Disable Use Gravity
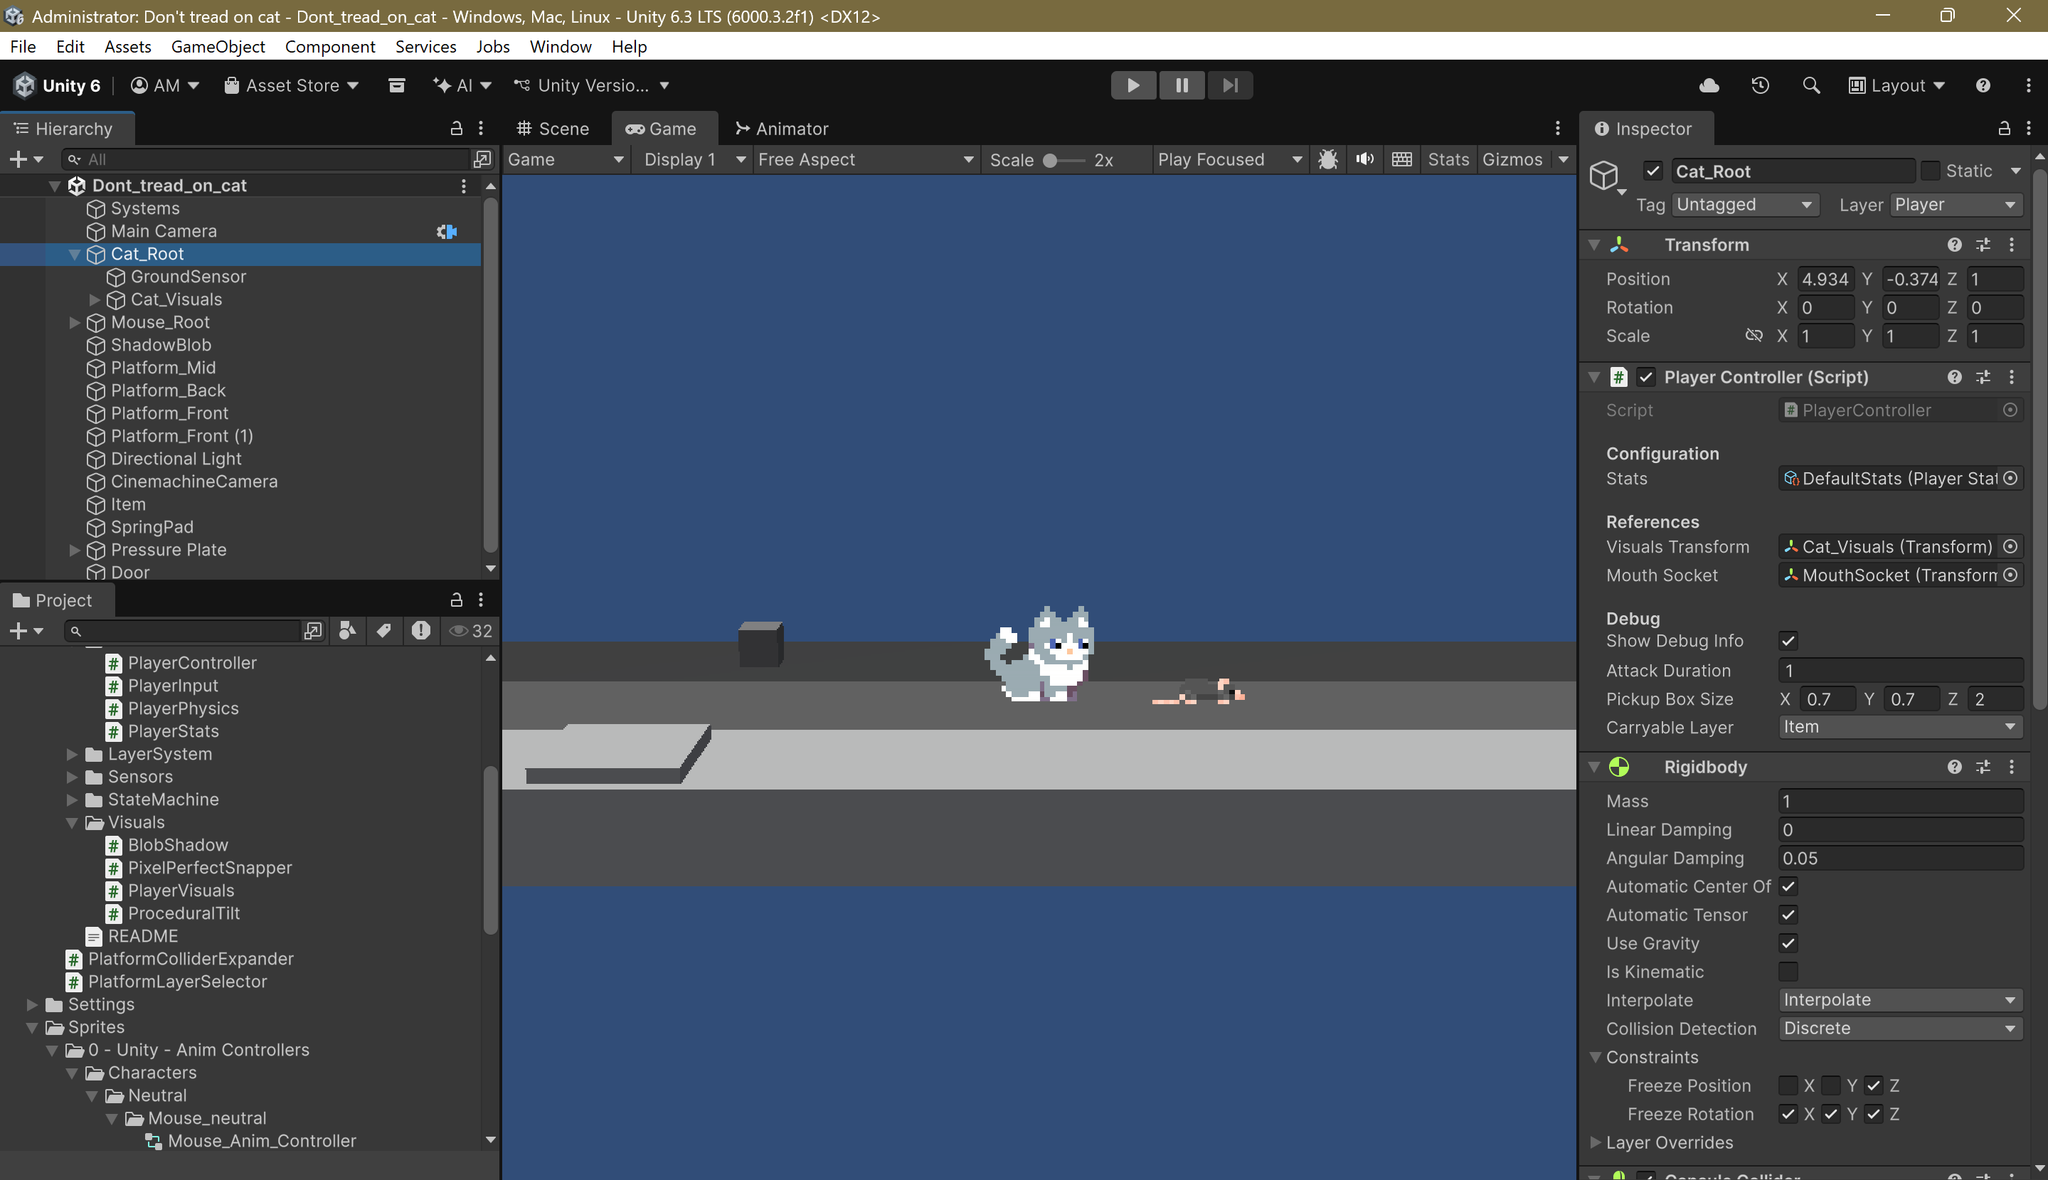 pyautogui.click(x=1788, y=944)
